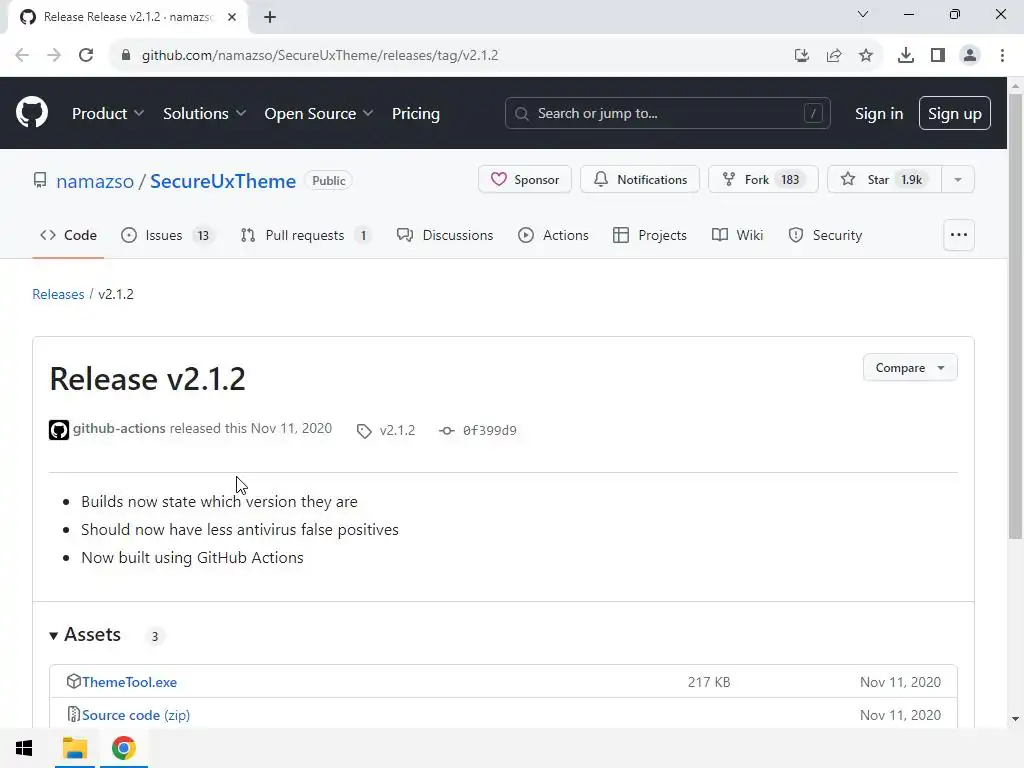
Task: Expand the Open Source menu
Action: point(319,114)
